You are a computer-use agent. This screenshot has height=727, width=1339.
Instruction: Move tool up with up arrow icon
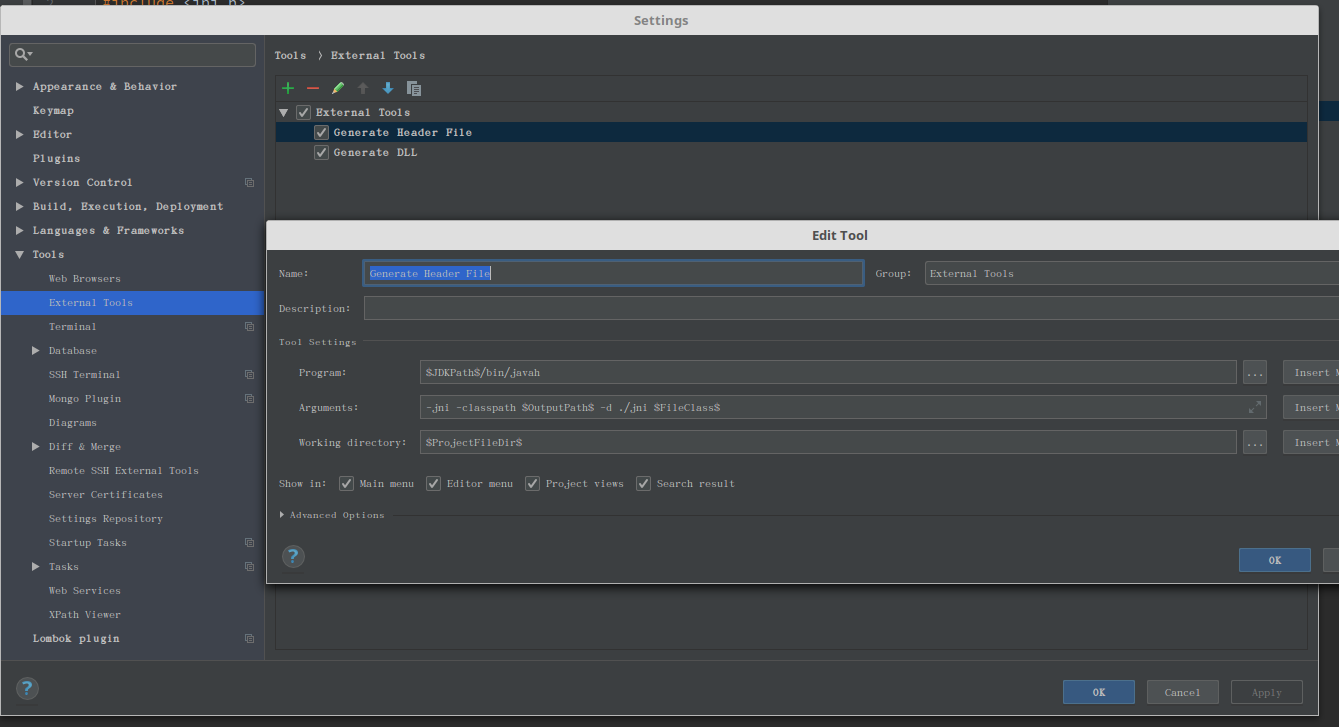tap(363, 88)
